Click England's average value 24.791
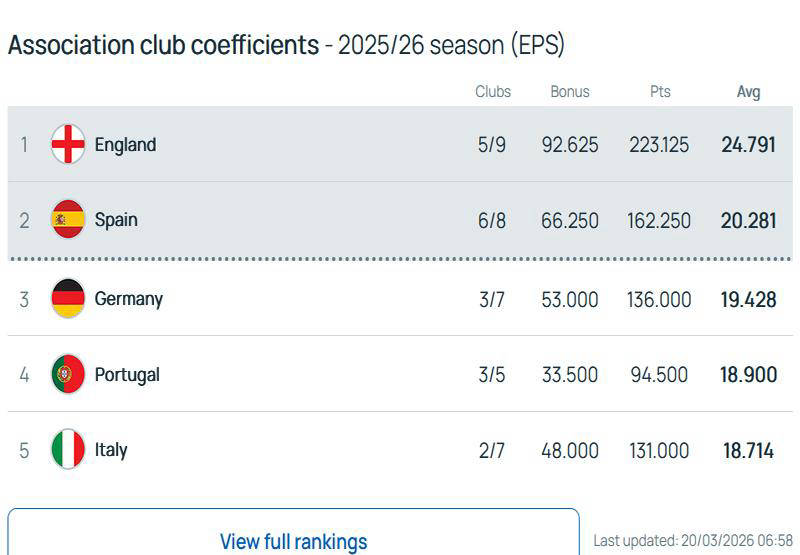 (x=748, y=144)
